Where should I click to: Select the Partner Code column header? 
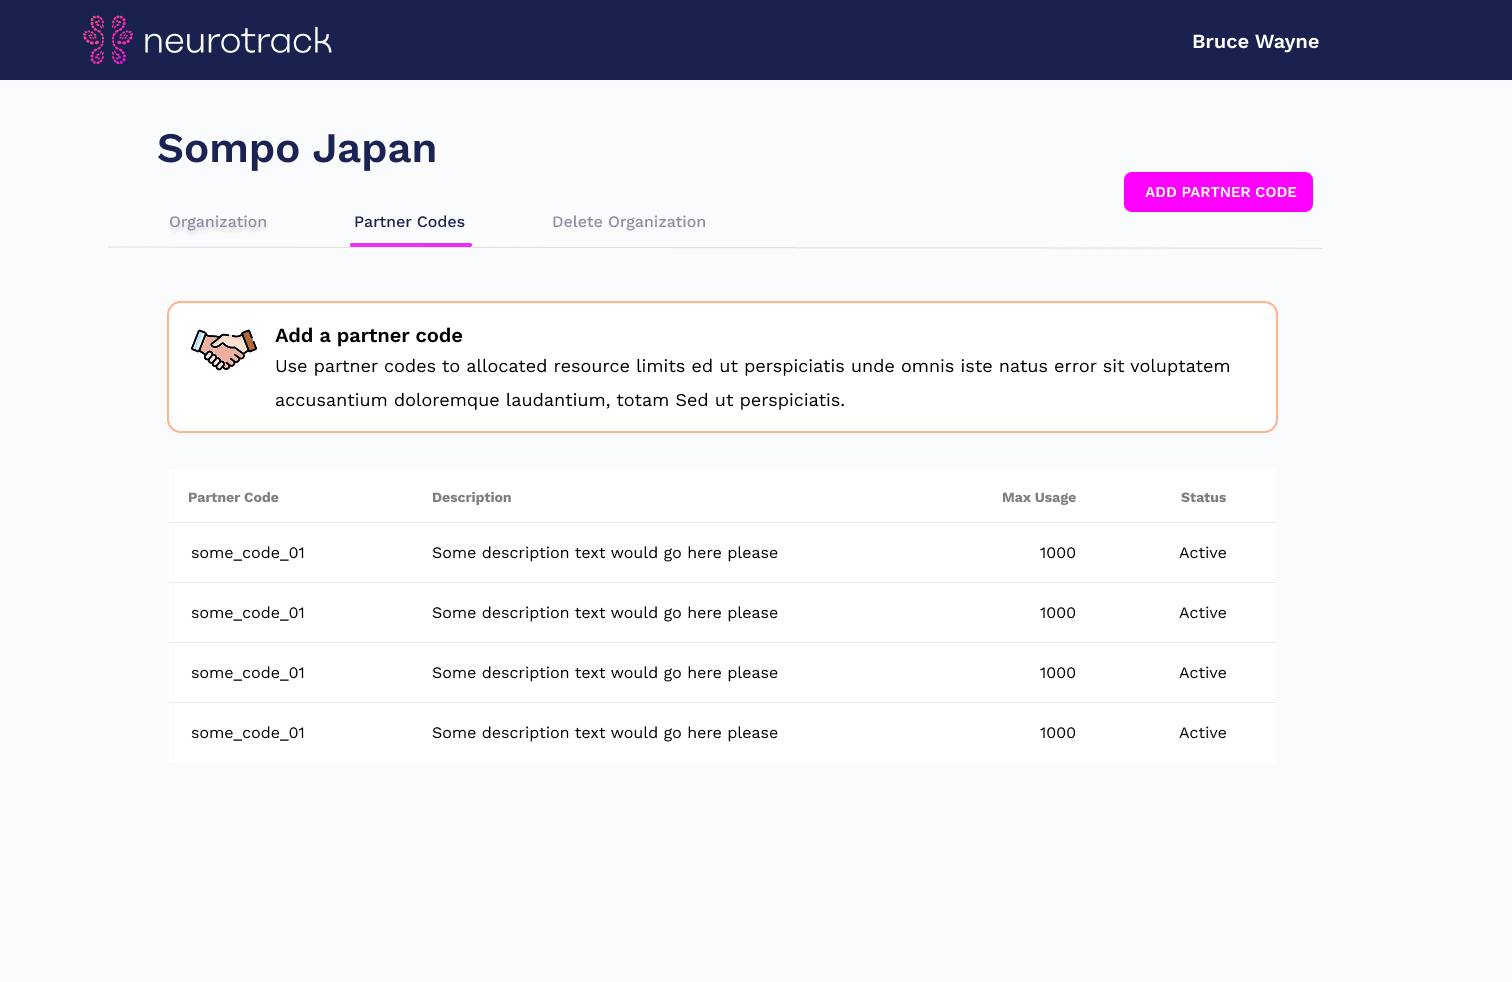tap(233, 497)
